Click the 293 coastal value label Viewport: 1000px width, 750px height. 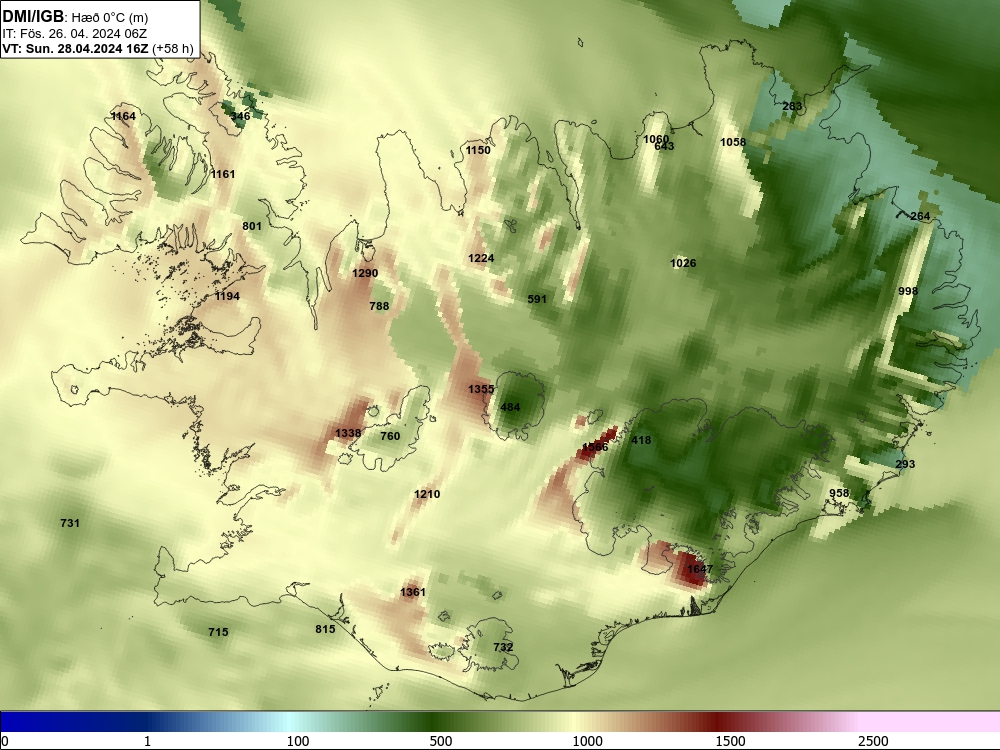pos(905,464)
